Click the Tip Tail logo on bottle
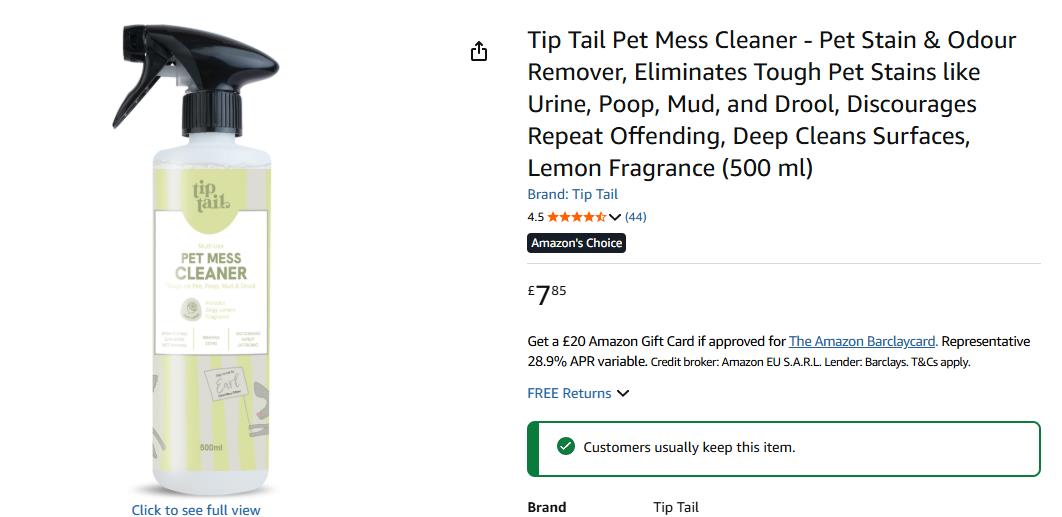Image resolution: width=1062 pixels, height=517 pixels. 211,197
